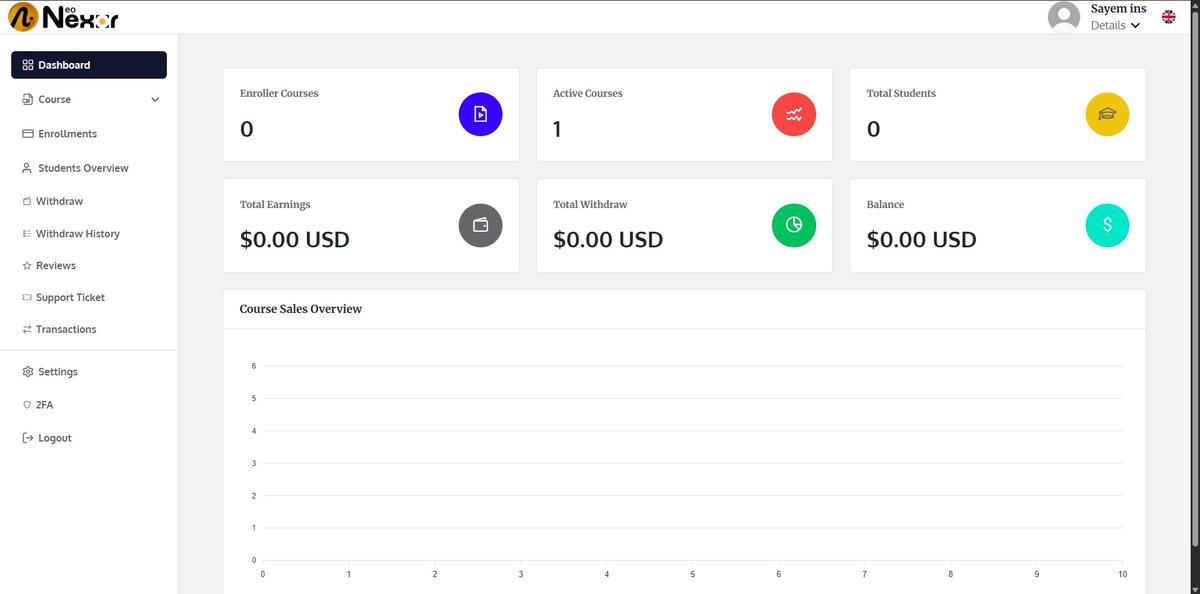The width and height of the screenshot is (1200, 594).
Task: Open the Reviews page link
Action: coord(56,265)
